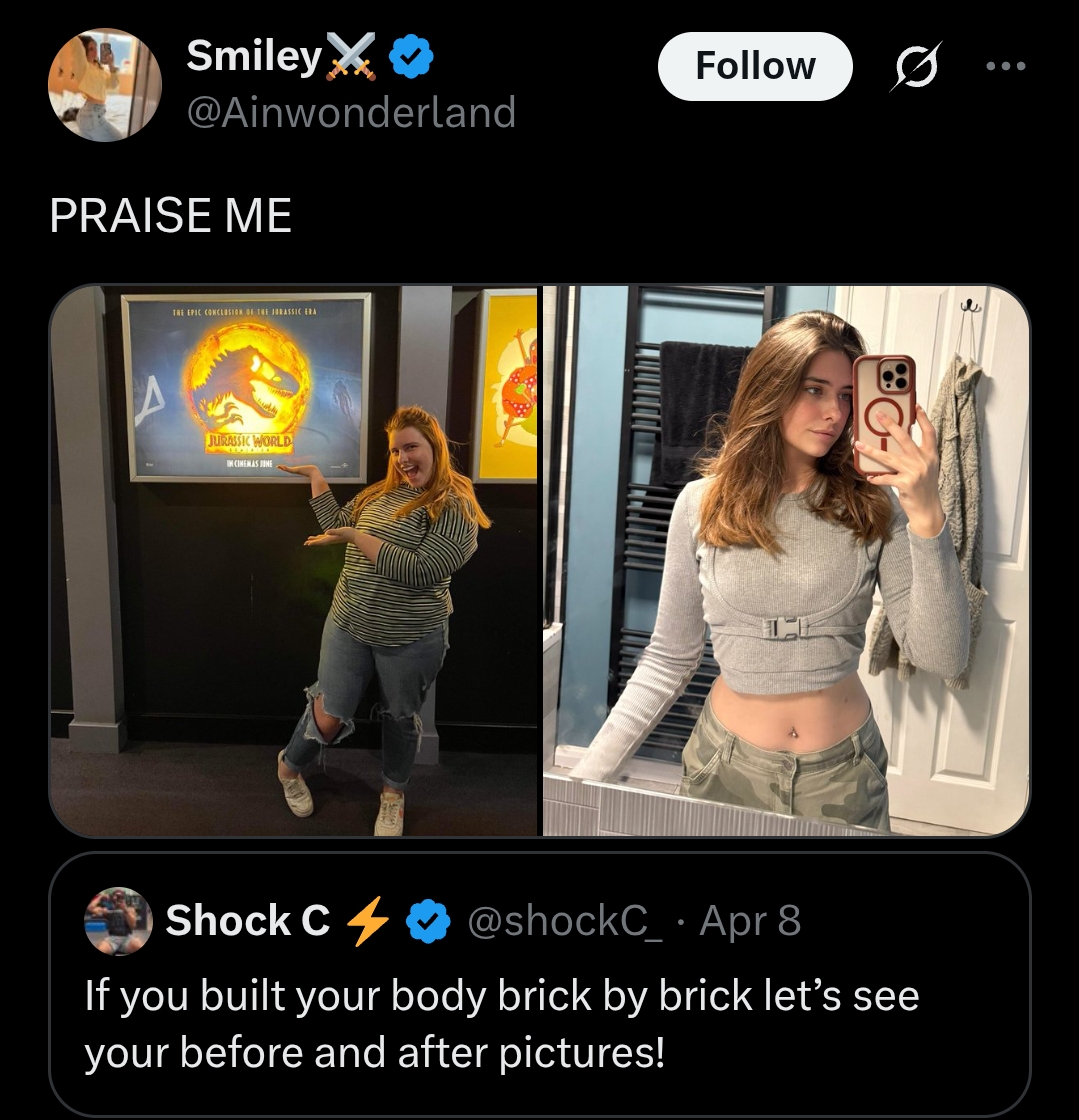
Task: Go to the @shockC_ handle
Action: tap(565, 920)
